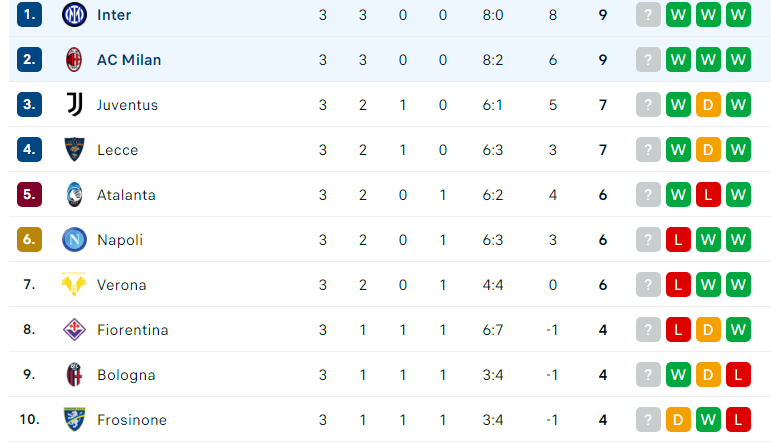Click the AC Milan club crest
The height and width of the screenshot is (443, 771).
[x=74, y=59]
